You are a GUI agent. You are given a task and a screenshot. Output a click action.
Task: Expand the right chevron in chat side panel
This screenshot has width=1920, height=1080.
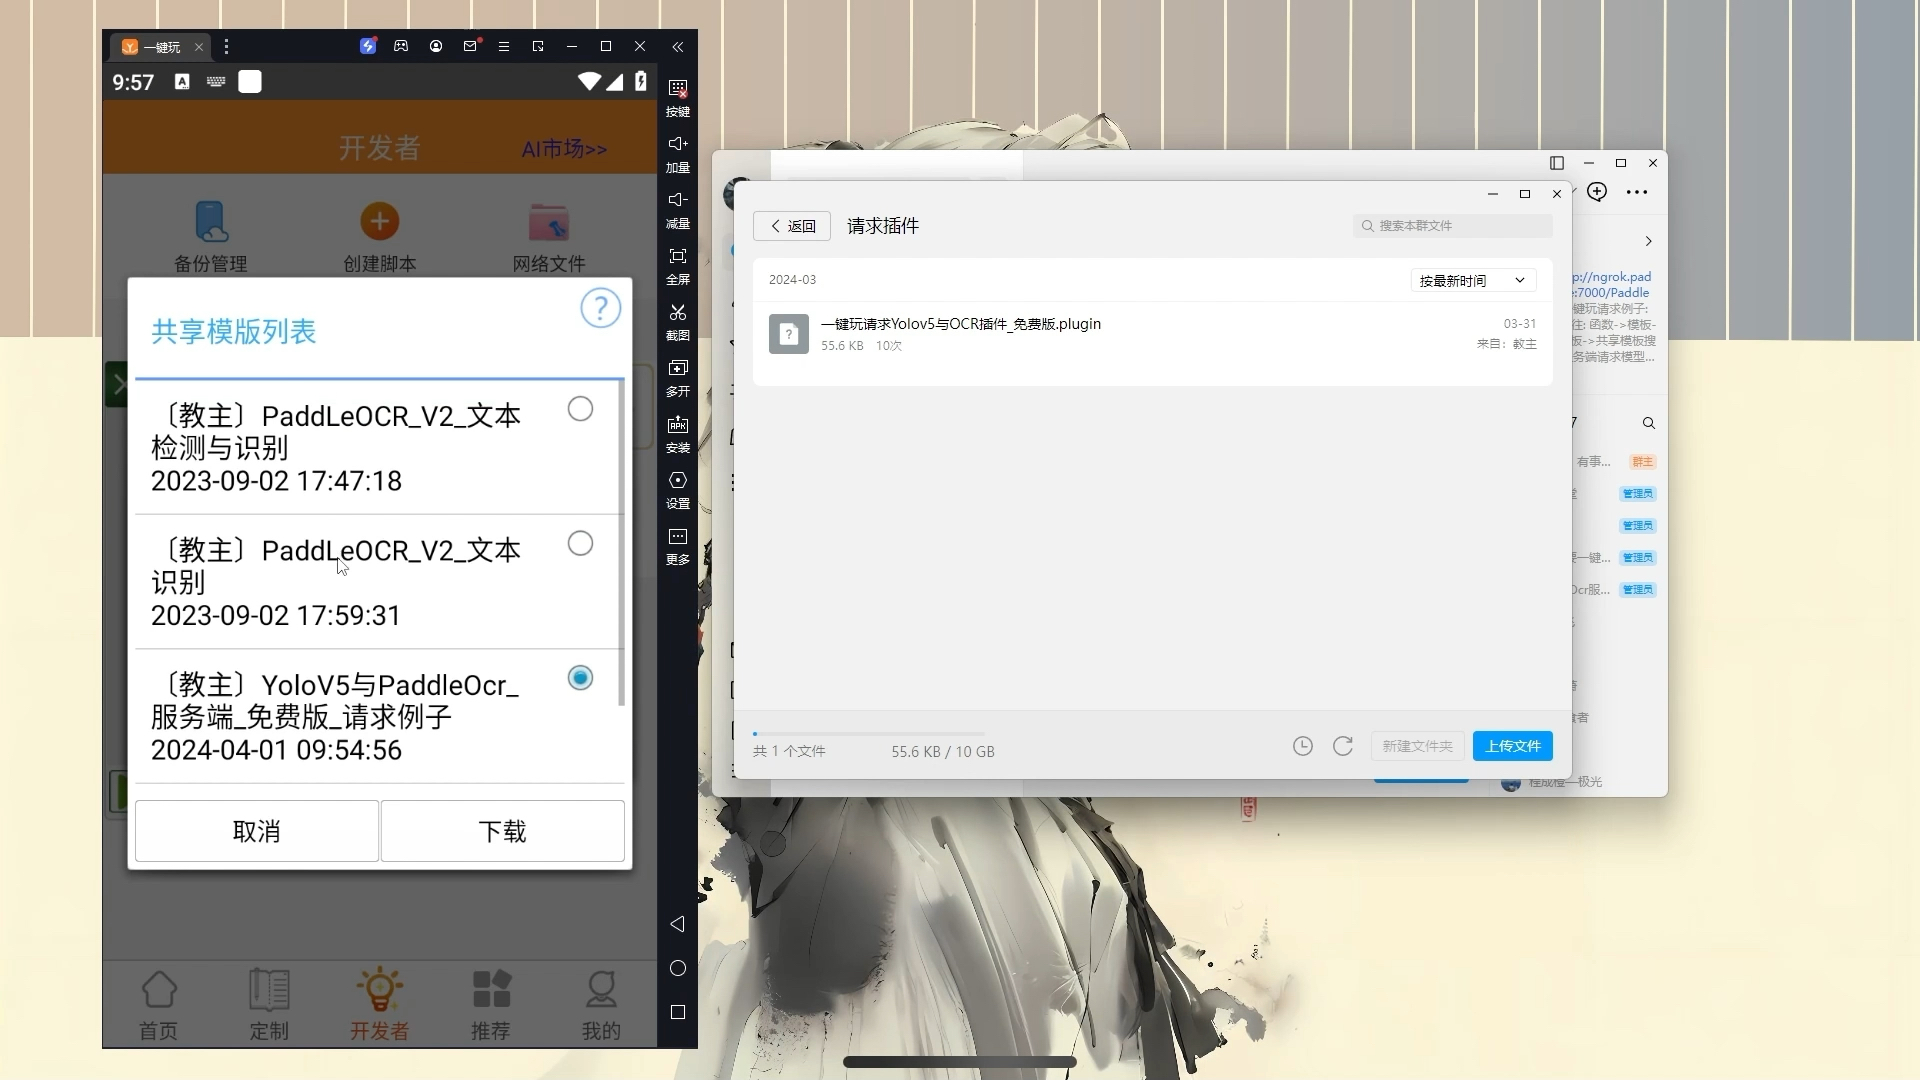point(1648,241)
